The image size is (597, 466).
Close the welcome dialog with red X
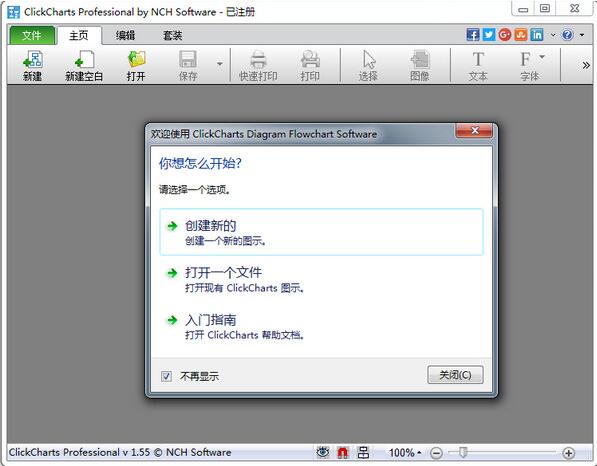pyautogui.click(x=474, y=131)
